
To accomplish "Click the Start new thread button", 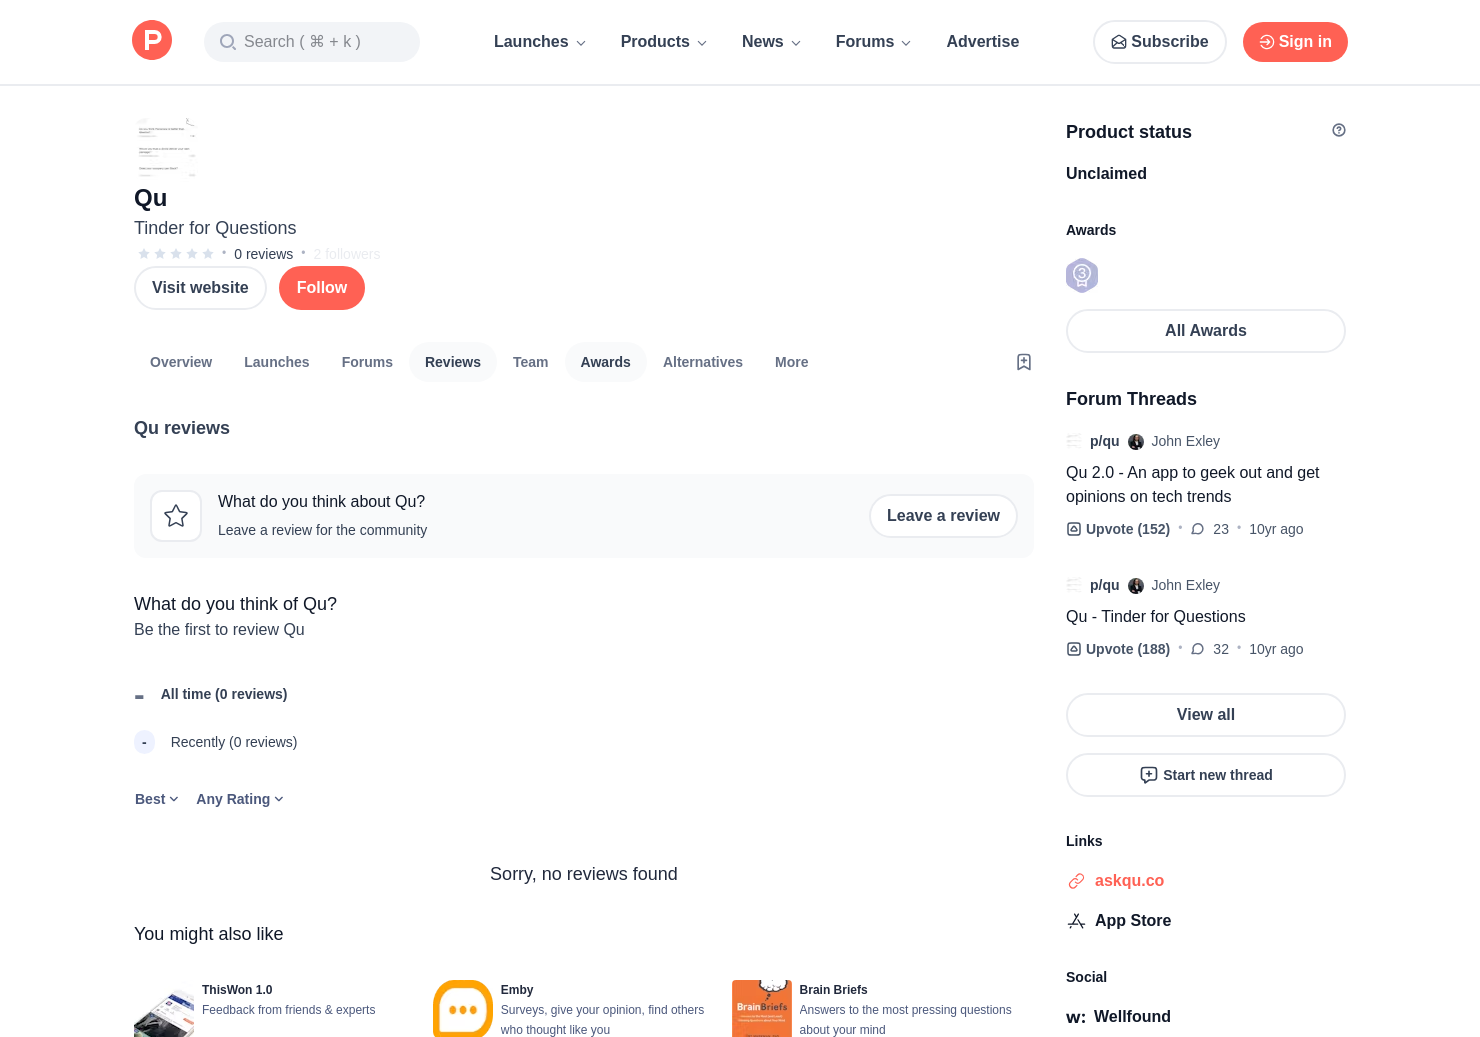I will (x=1205, y=775).
